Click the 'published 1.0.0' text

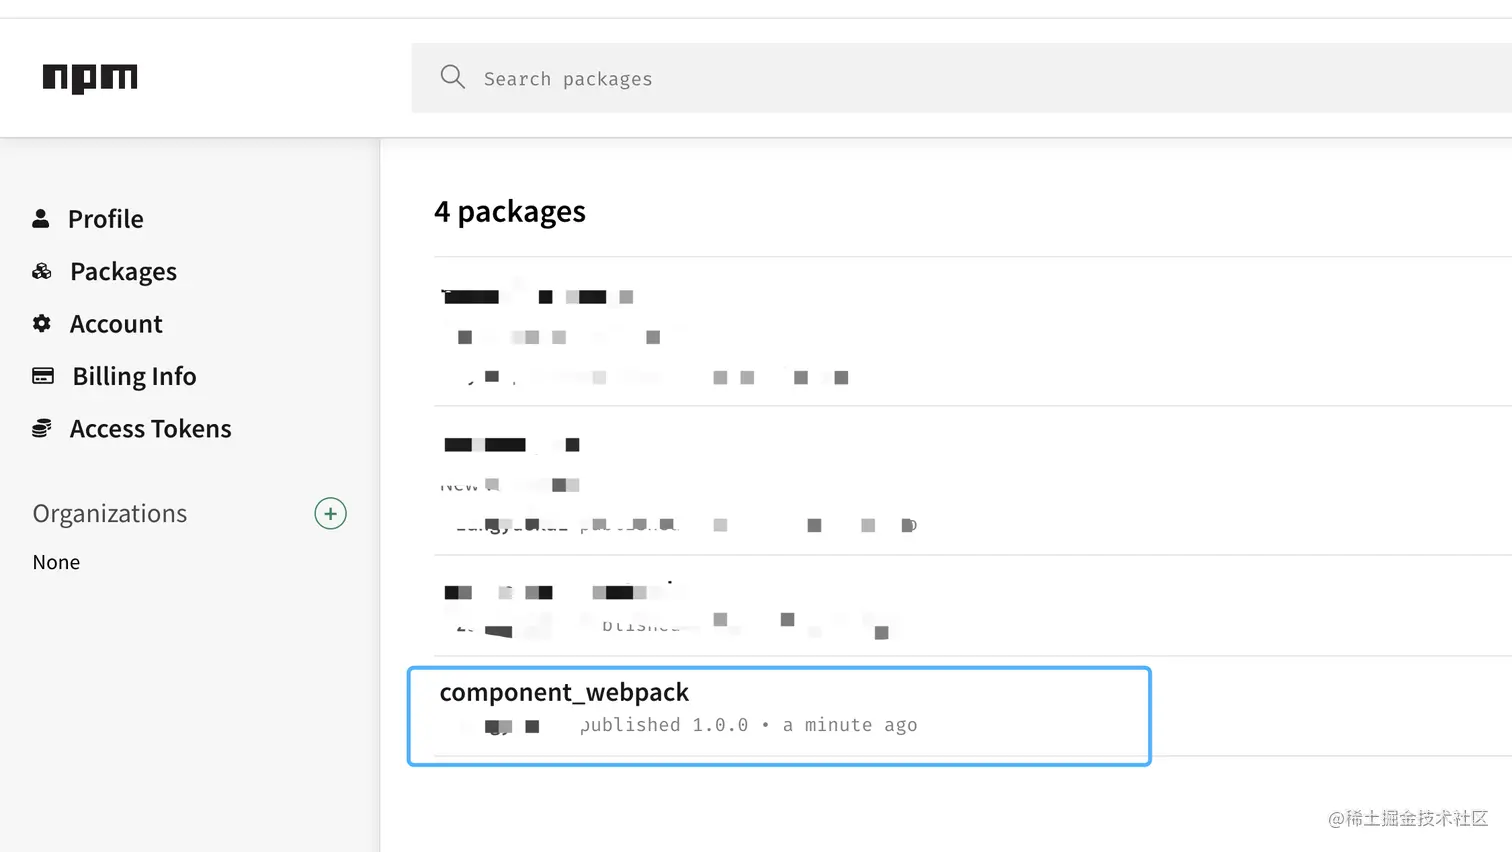coord(664,725)
